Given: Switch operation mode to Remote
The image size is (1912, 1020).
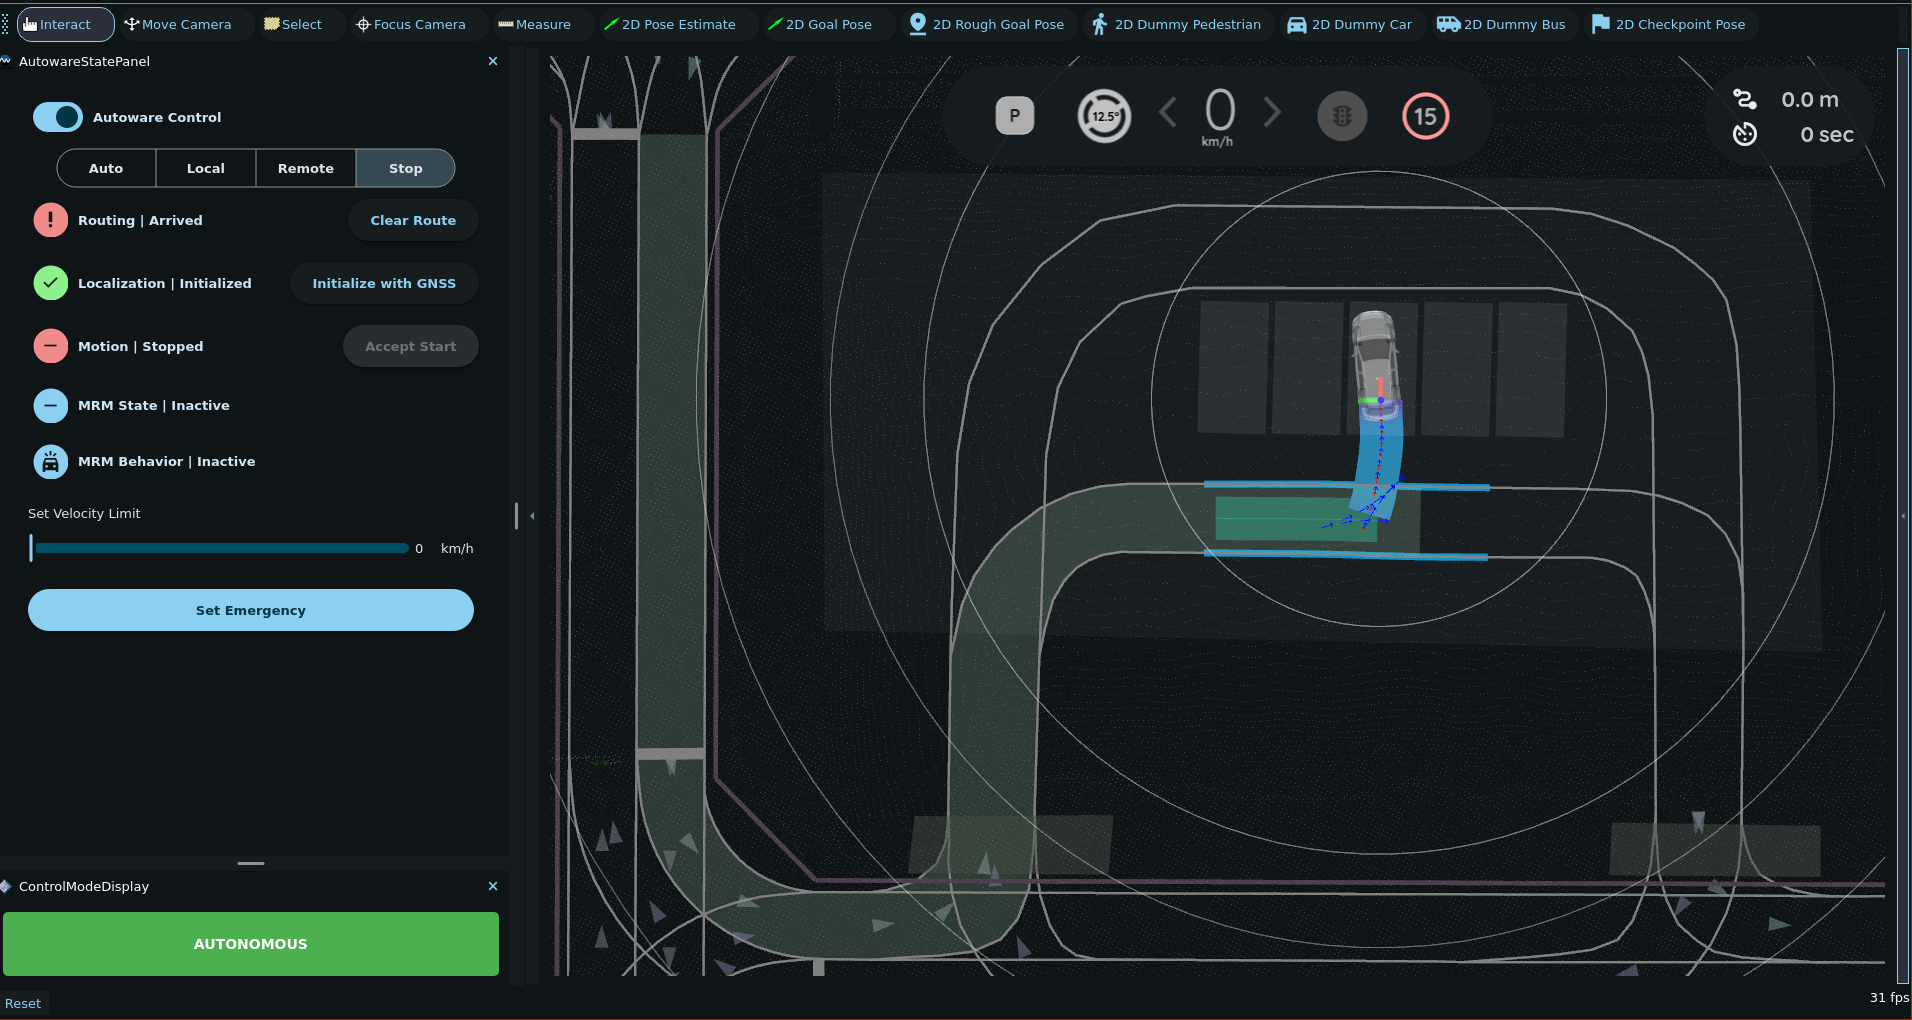Looking at the screenshot, I should point(306,168).
